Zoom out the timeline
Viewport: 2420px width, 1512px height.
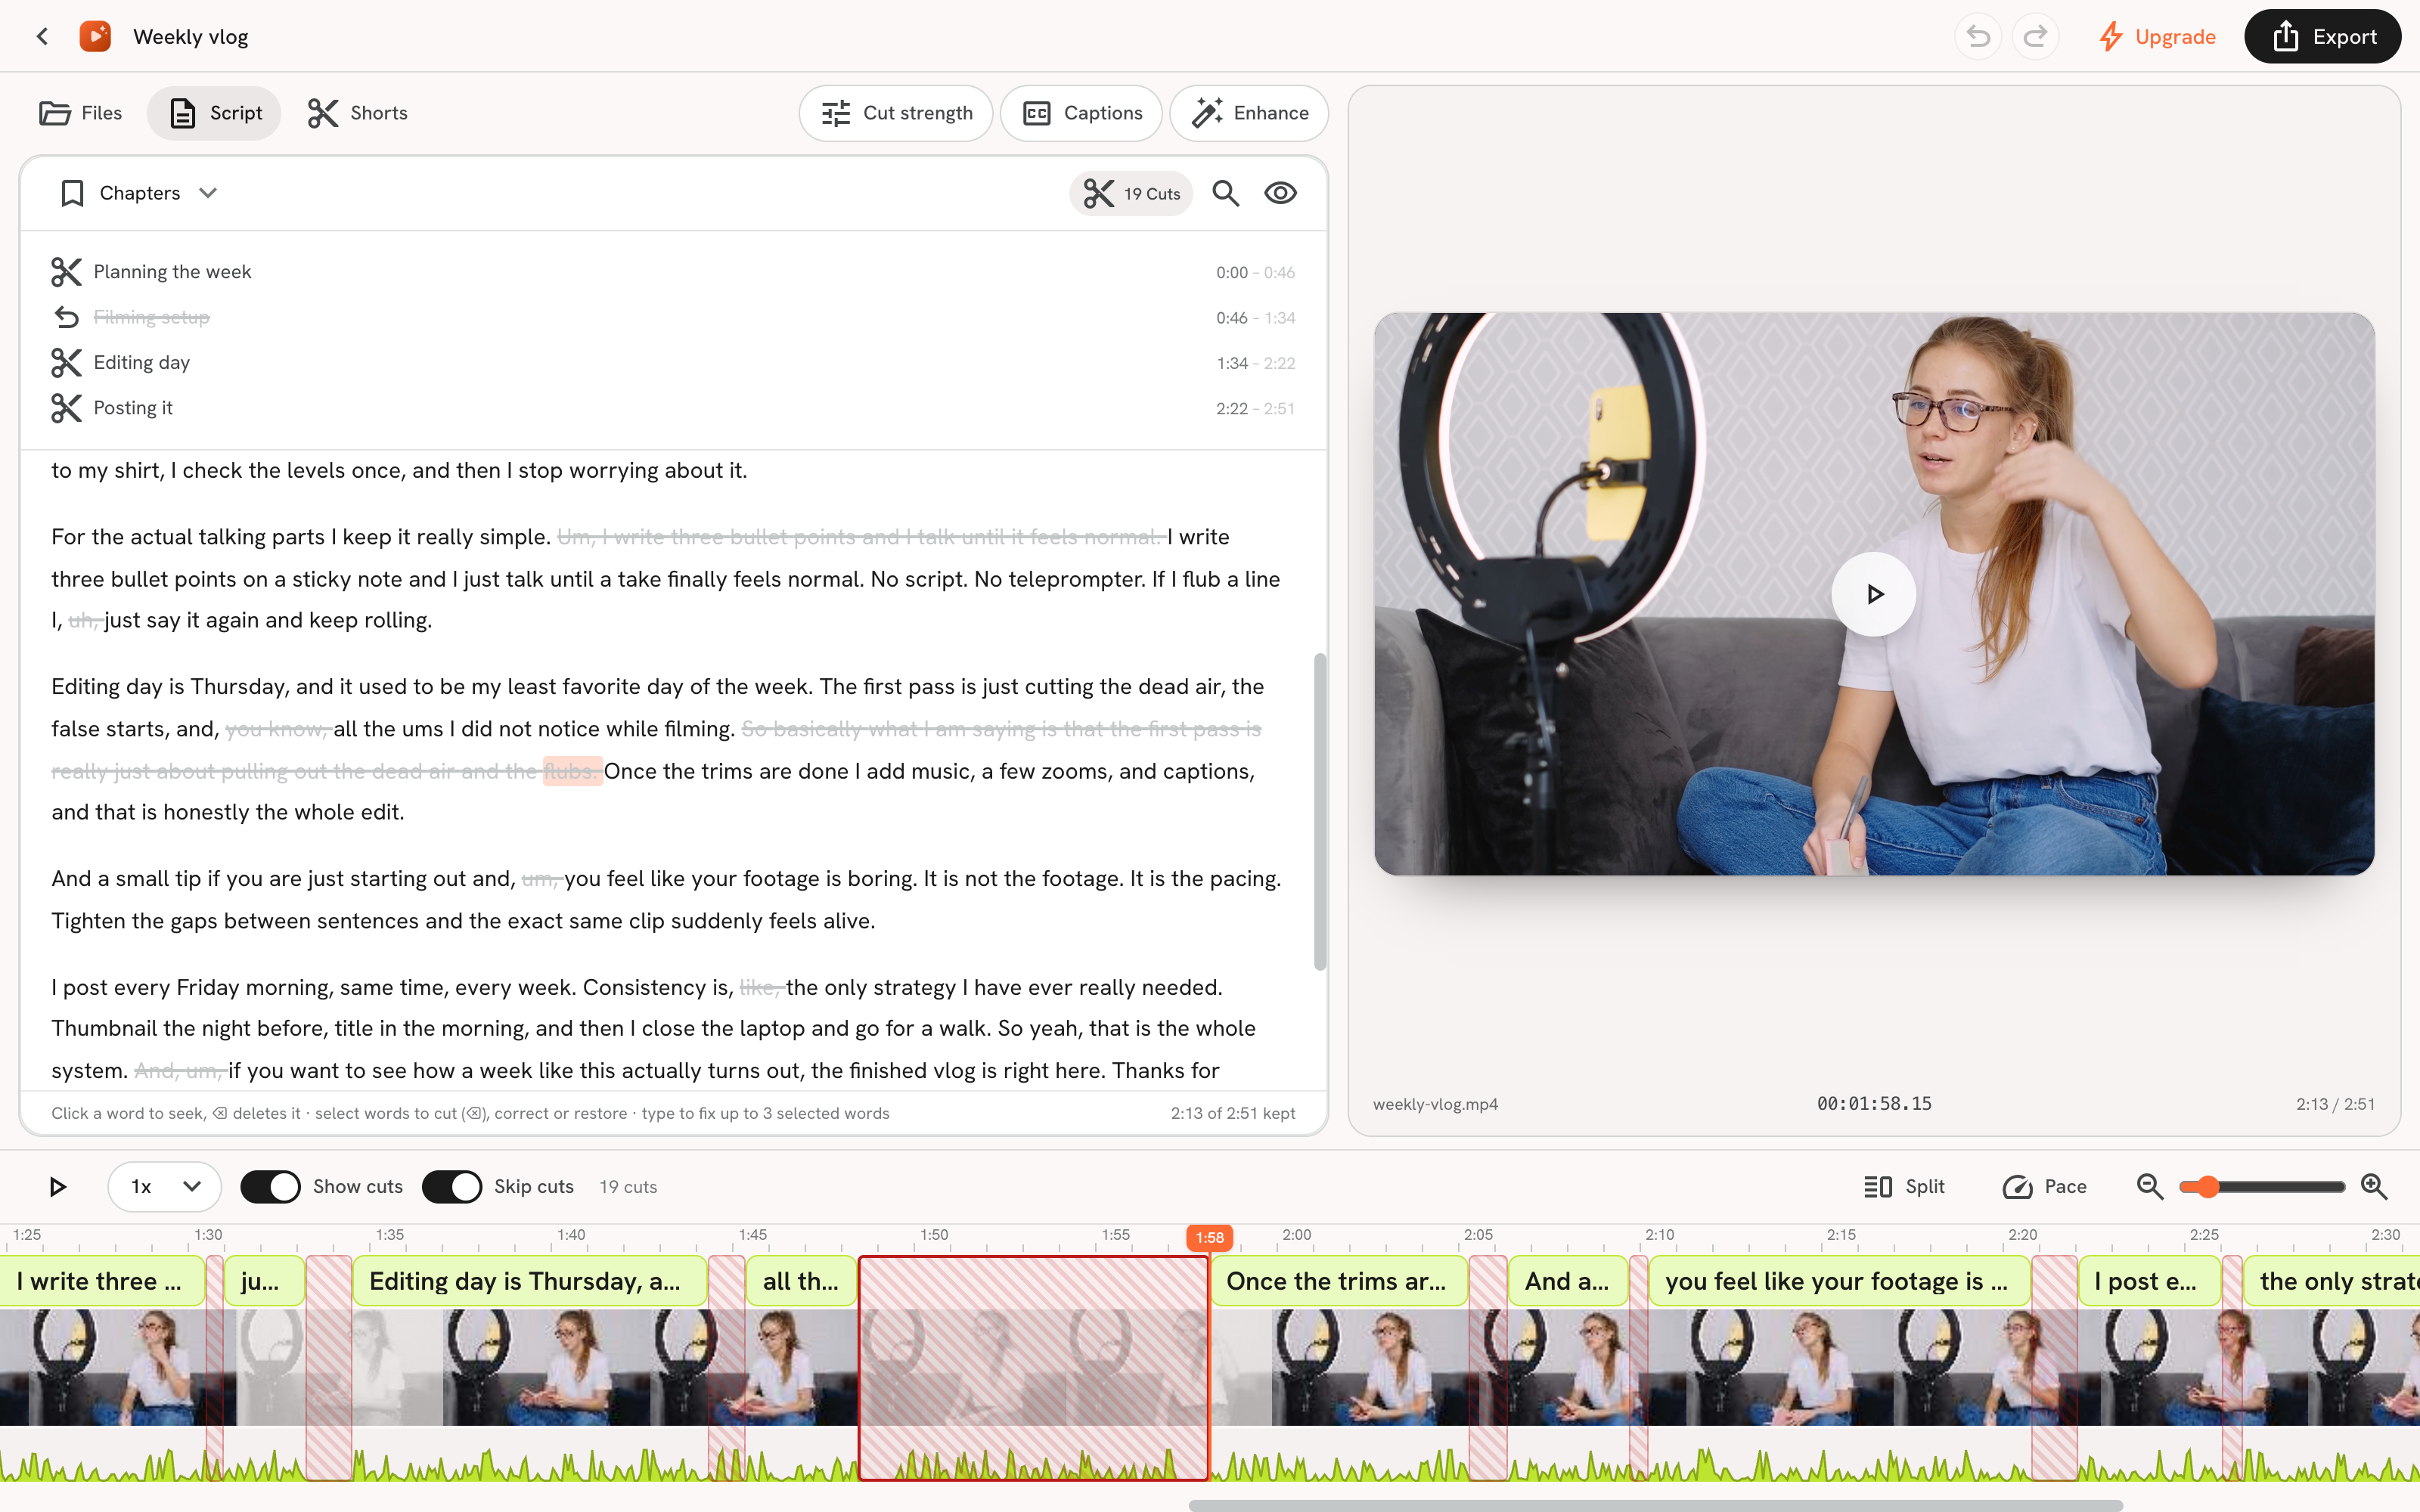tap(2149, 1187)
